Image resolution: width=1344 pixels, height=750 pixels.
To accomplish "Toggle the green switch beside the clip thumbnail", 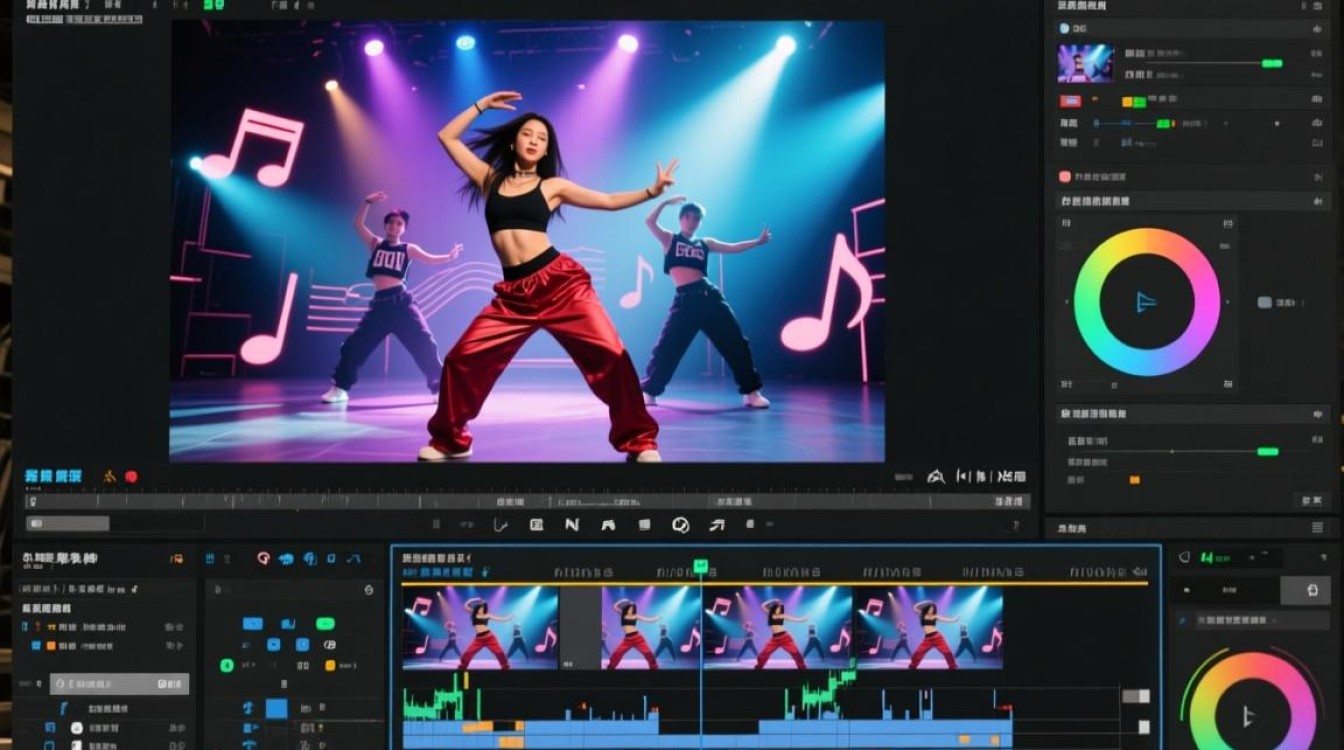I will [1272, 63].
